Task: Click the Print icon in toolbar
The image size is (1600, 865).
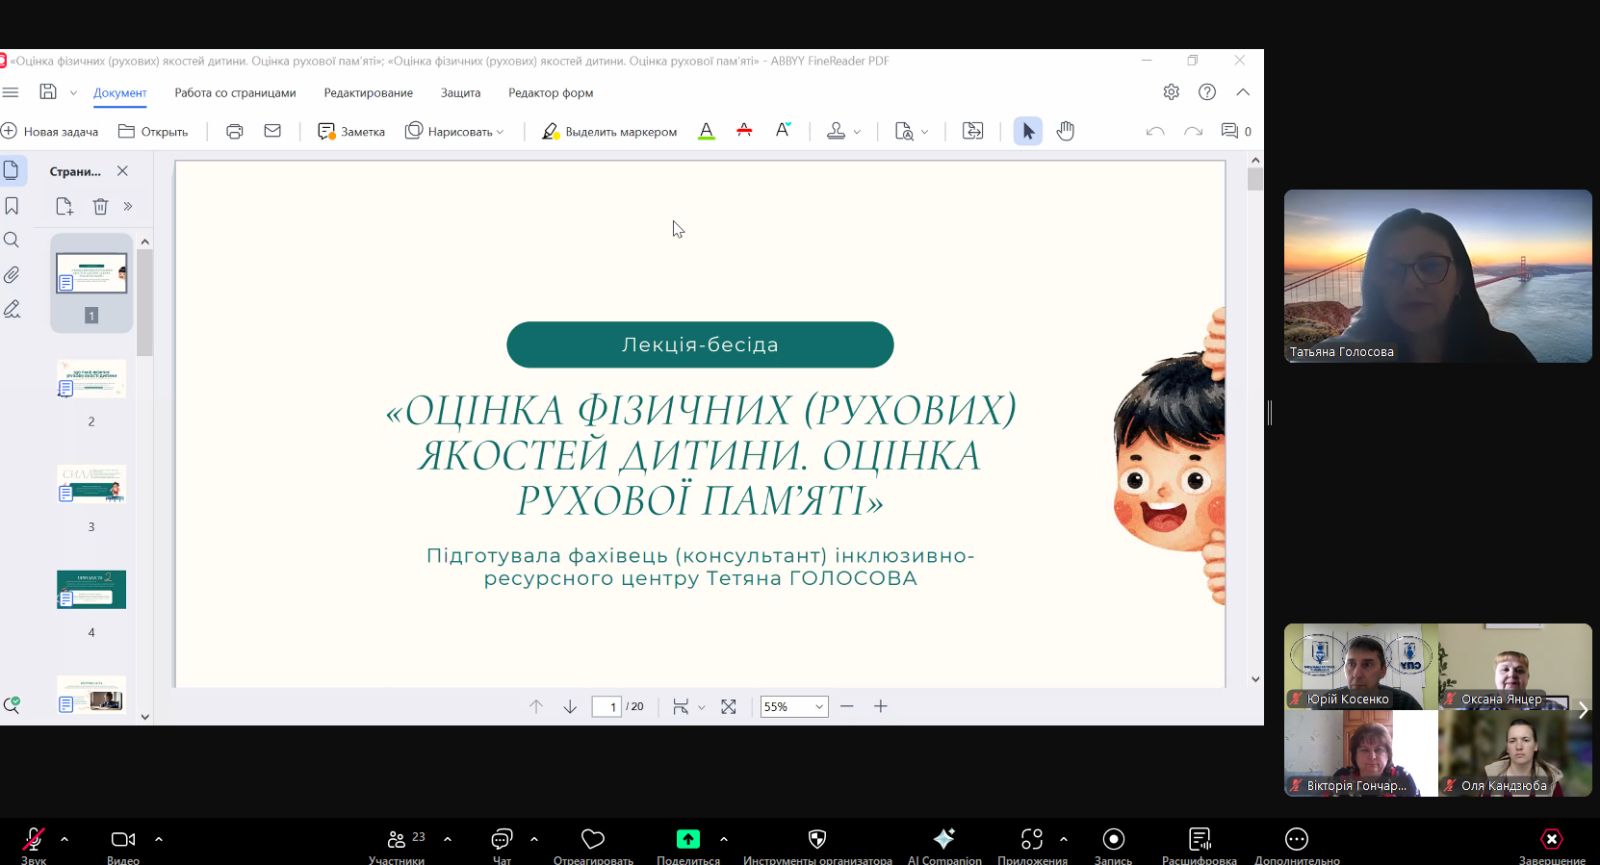Action: click(235, 131)
